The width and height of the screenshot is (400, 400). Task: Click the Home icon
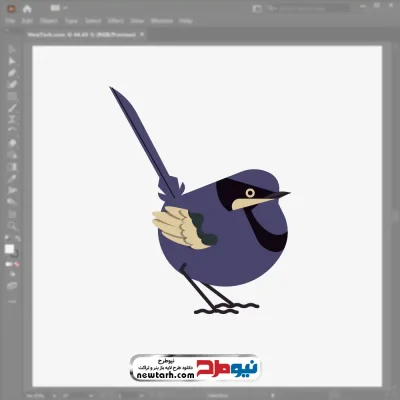coord(27,9)
